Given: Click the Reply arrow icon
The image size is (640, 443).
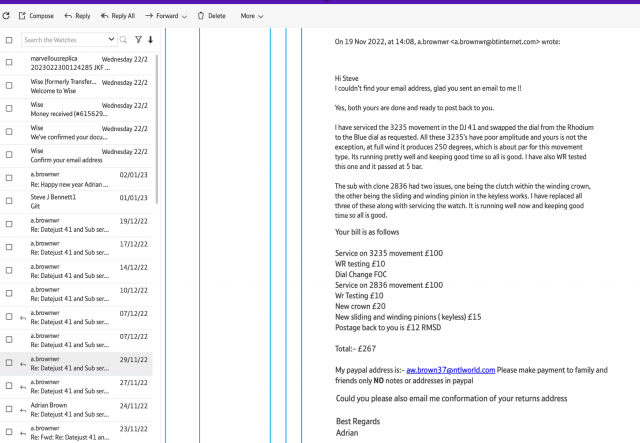Looking at the screenshot, I should click(68, 16).
